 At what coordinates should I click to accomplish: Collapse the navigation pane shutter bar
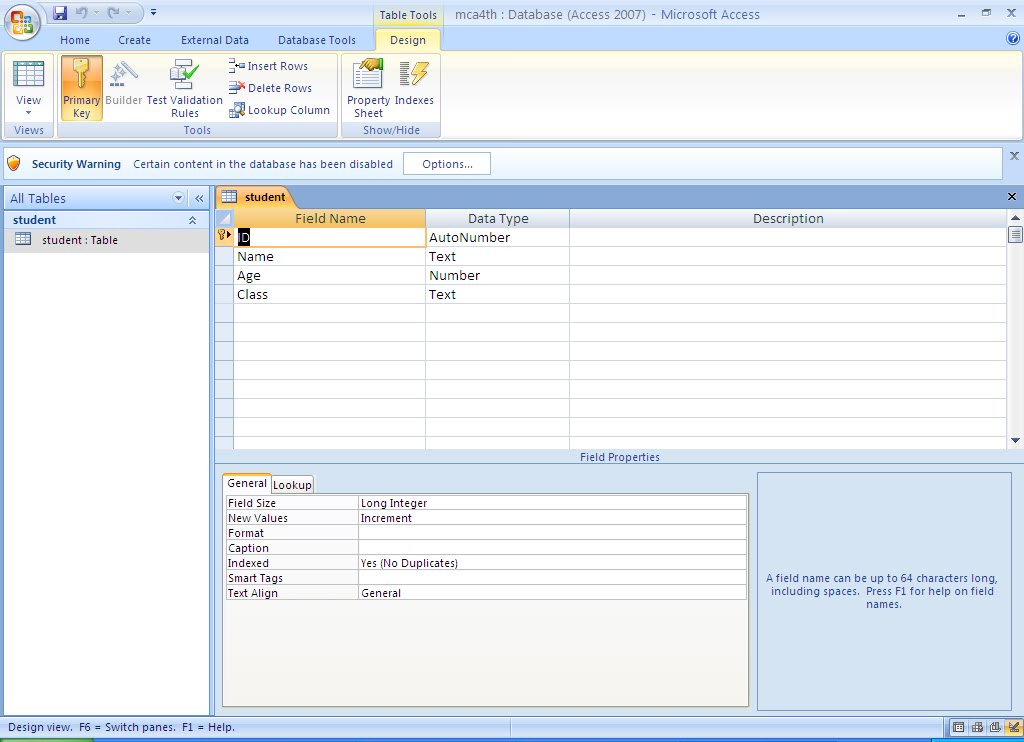tap(199, 198)
